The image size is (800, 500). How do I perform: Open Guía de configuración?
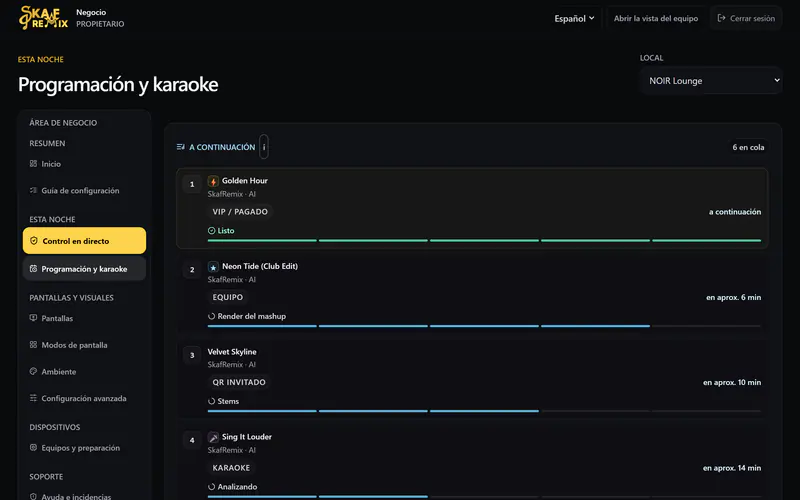tap(84, 190)
